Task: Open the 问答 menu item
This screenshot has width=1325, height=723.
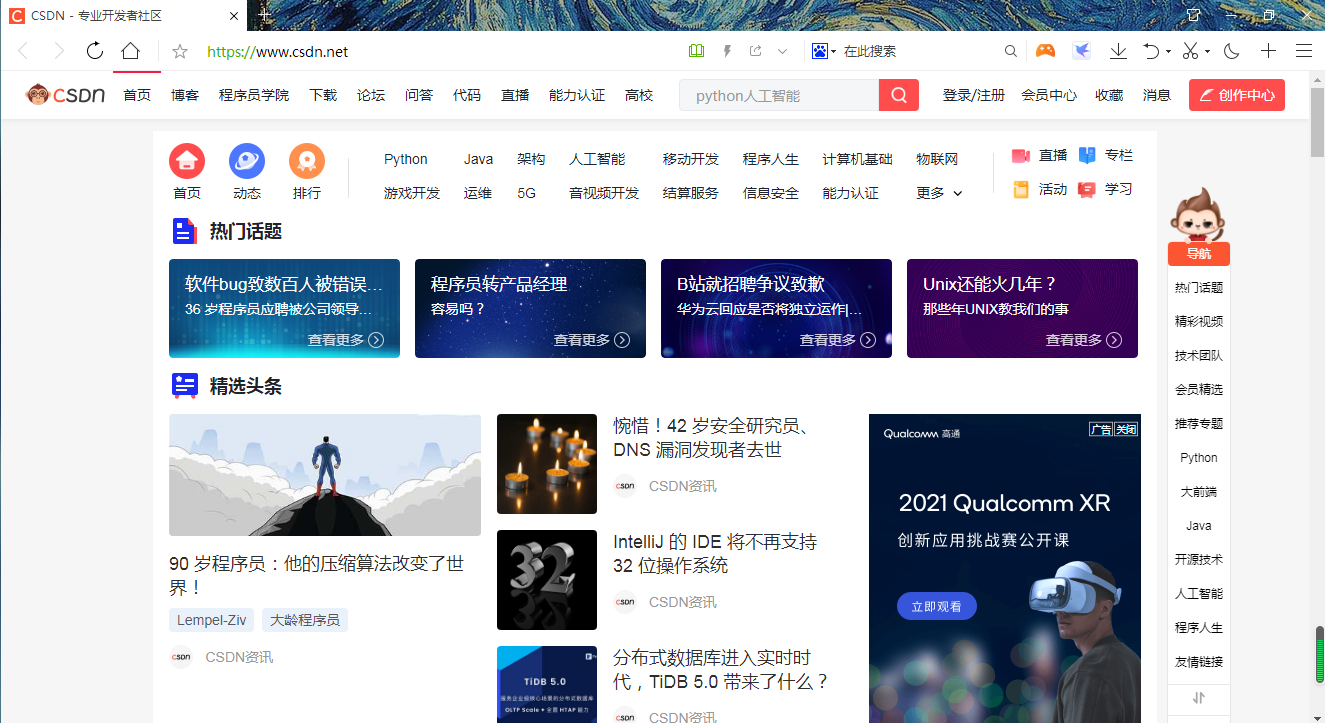Action: tap(419, 95)
